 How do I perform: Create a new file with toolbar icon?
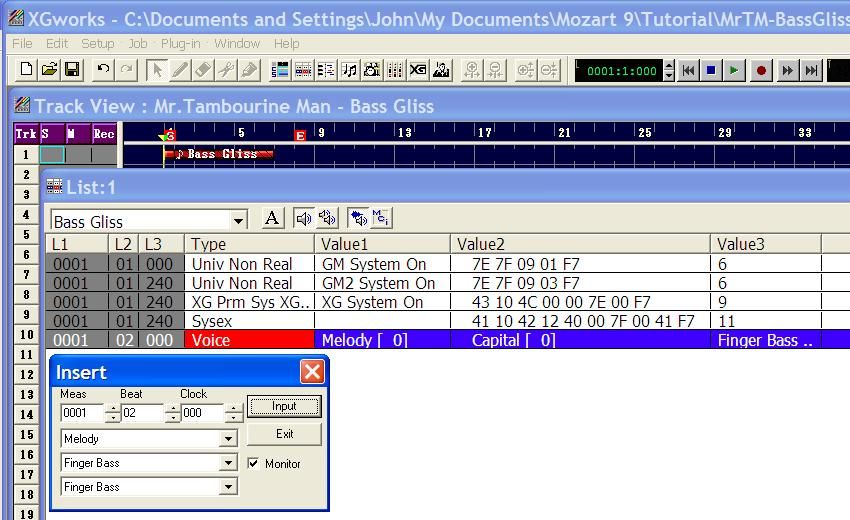[x=26, y=70]
